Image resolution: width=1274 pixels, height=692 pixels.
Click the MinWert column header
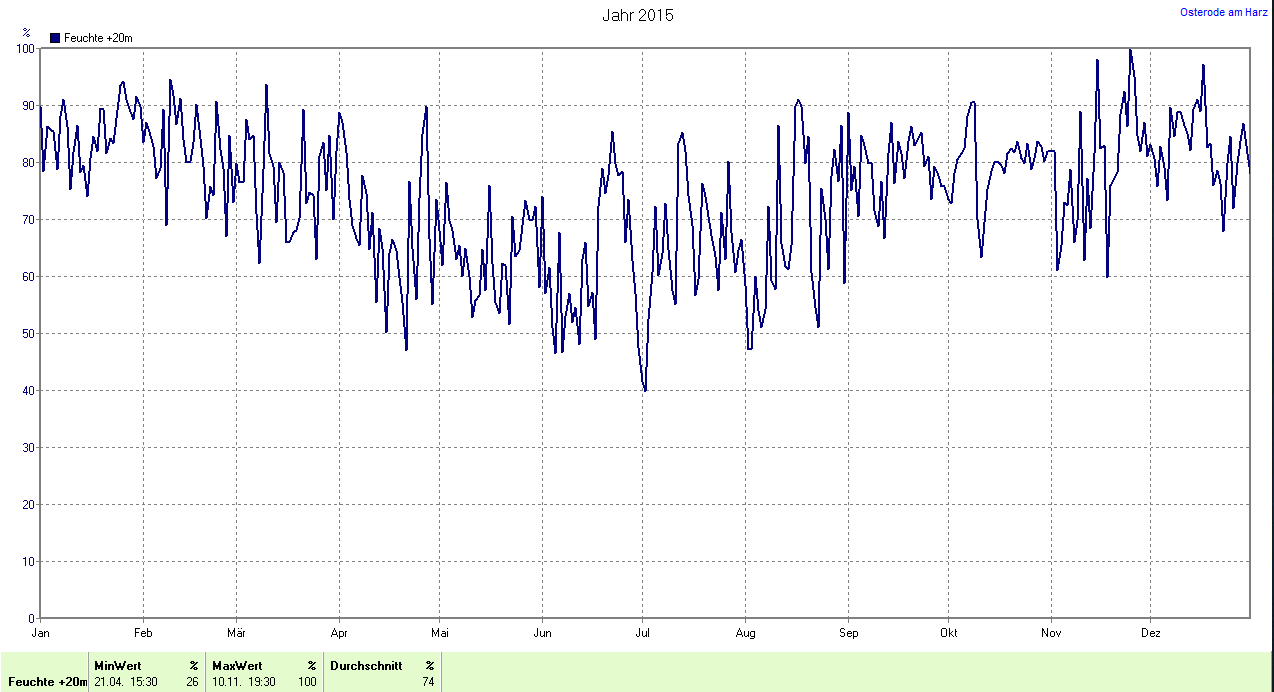(118, 665)
